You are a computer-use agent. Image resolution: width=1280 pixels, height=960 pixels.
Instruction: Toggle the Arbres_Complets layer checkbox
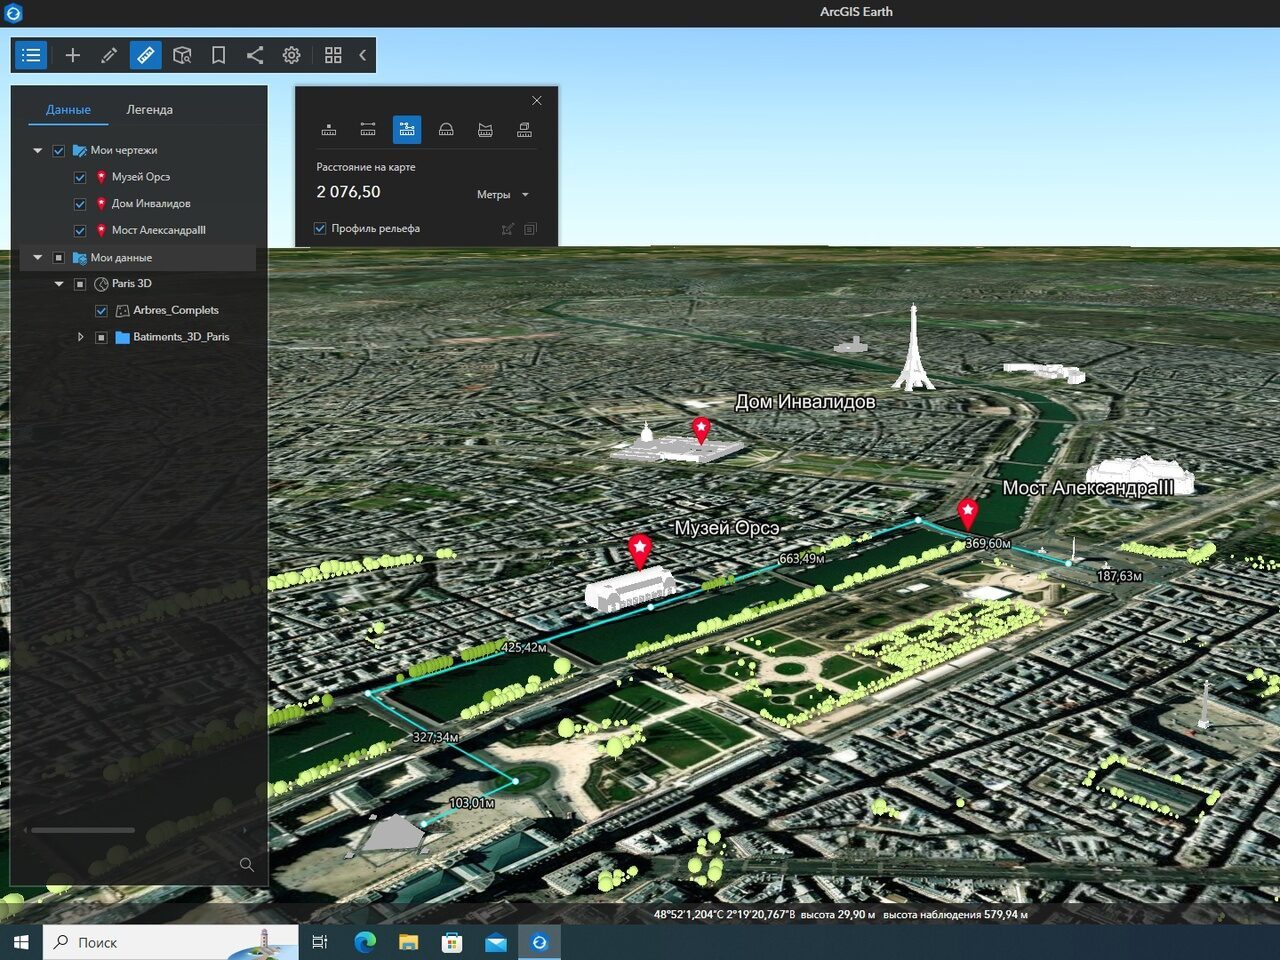[101, 311]
